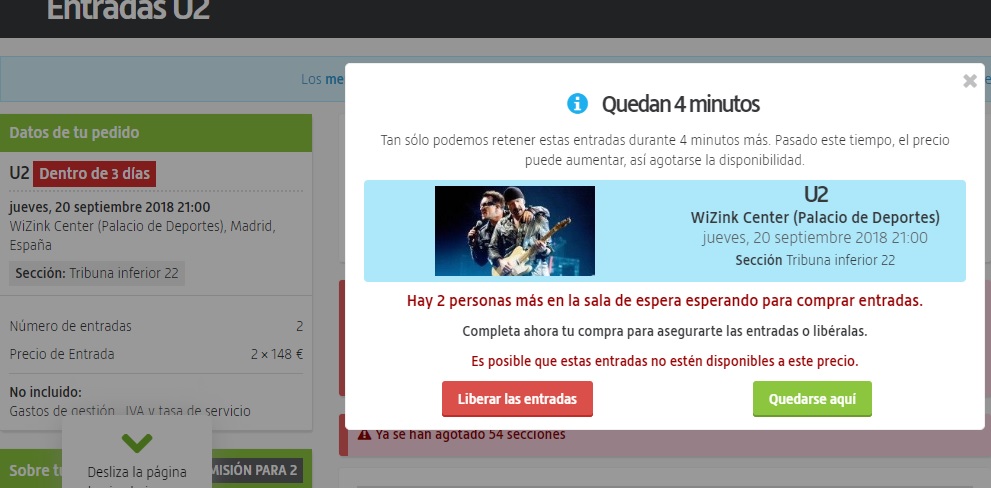The image size is (991, 488).
Task: Click the Dentro de 3 días red badge
Action: [x=94, y=174]
